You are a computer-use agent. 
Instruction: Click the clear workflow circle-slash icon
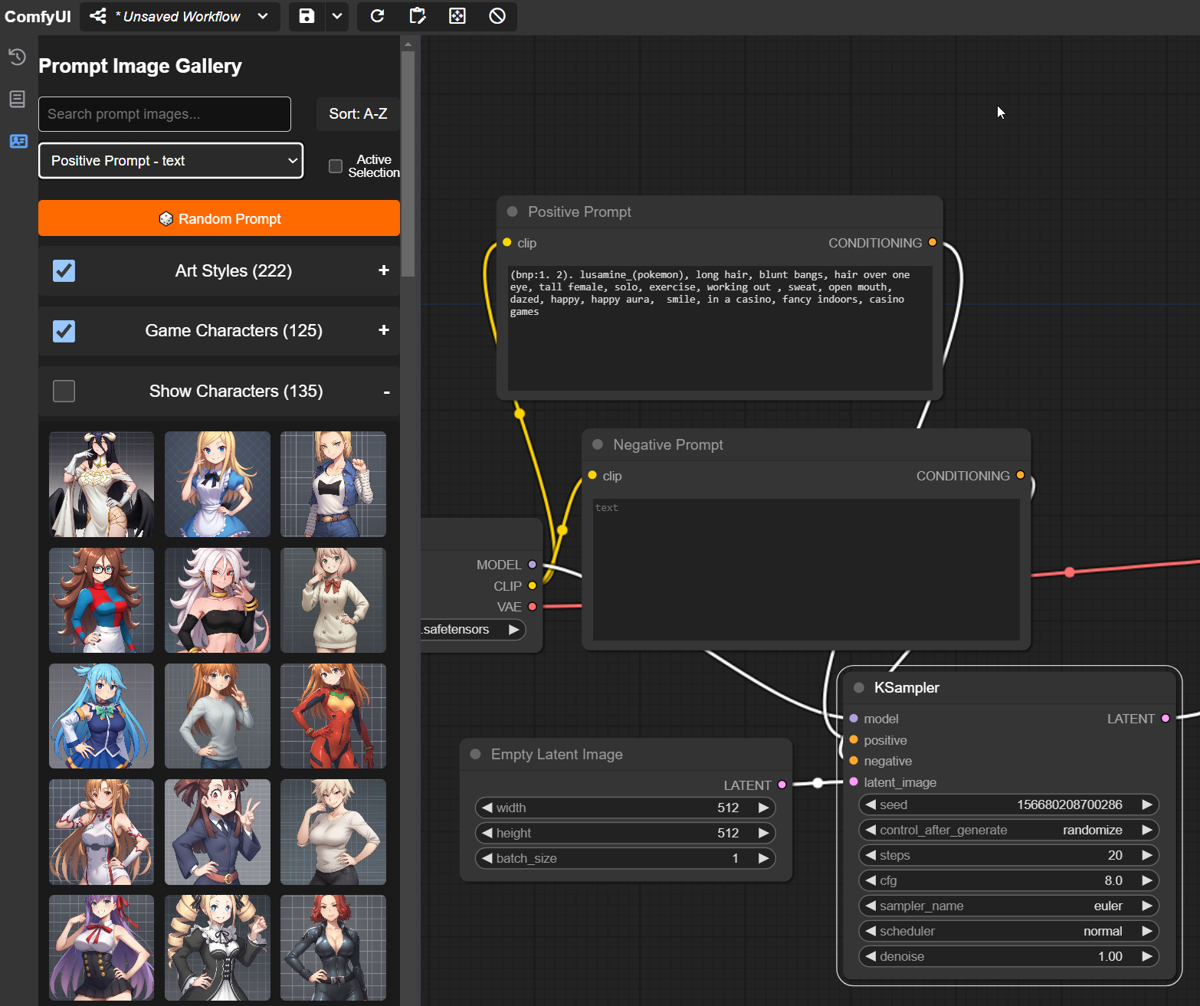click(x=497, y=16)
